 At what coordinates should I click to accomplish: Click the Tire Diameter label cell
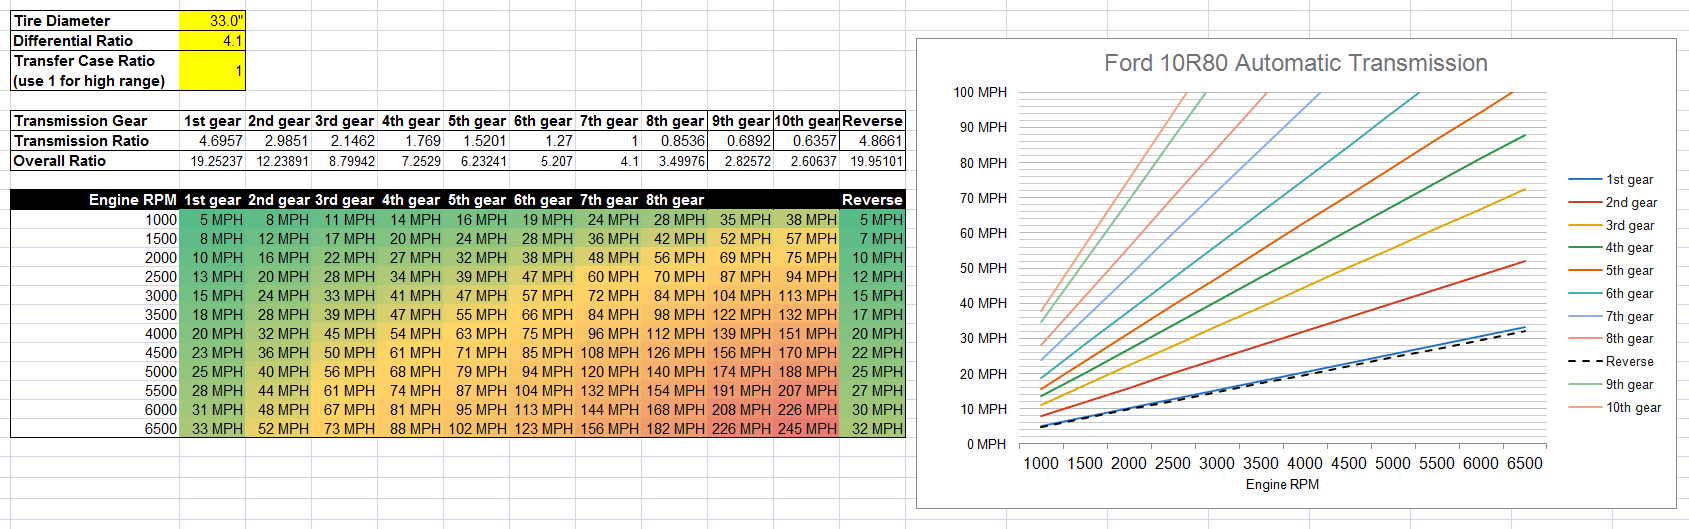[x=95, y=21]
